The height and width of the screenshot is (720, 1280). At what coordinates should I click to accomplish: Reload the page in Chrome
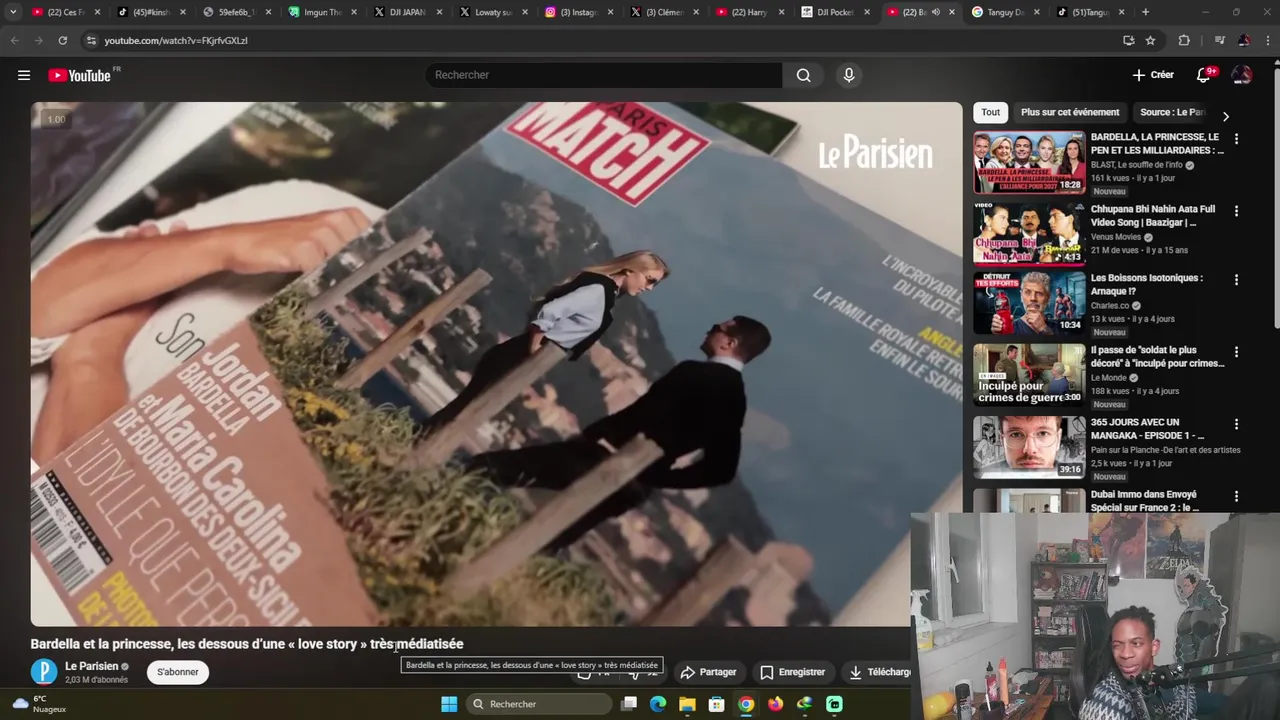(x=62, y=40)
